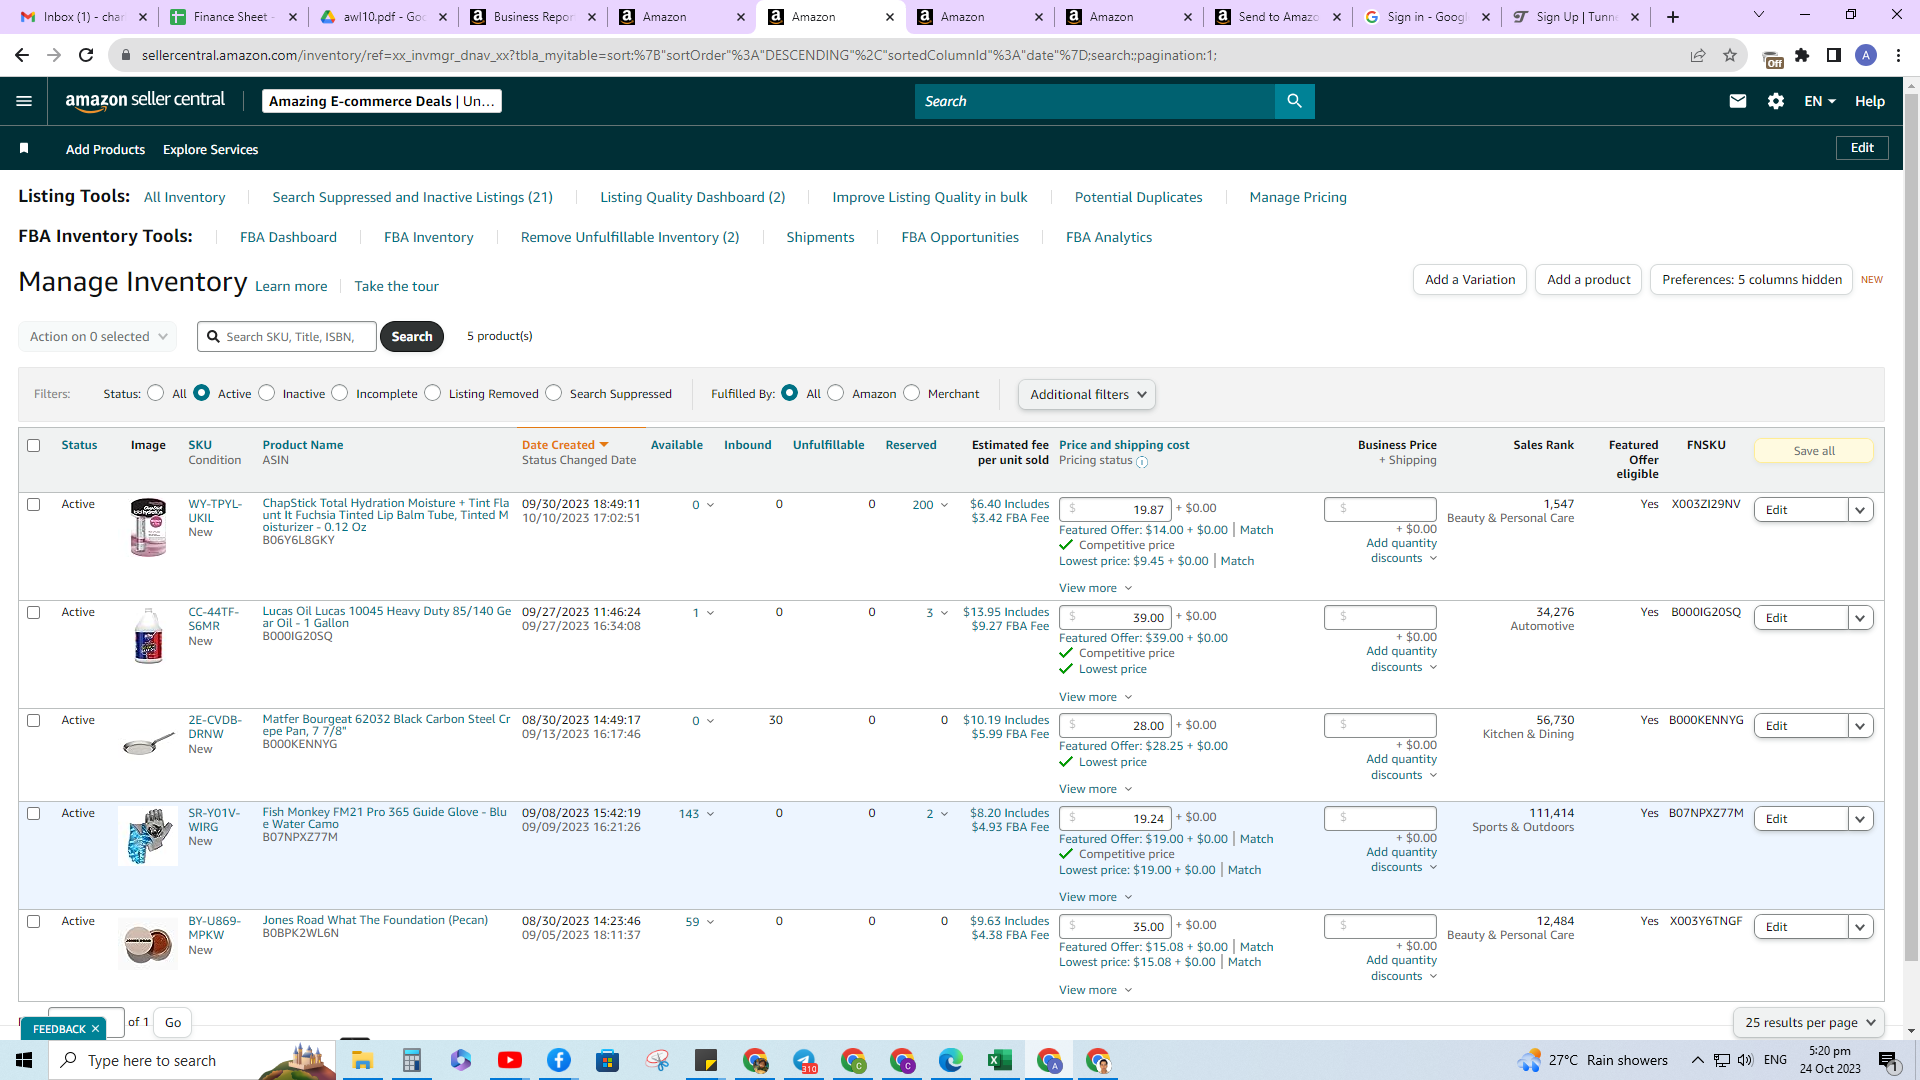Expand Additional filters dropdown

click(1087, 394)
